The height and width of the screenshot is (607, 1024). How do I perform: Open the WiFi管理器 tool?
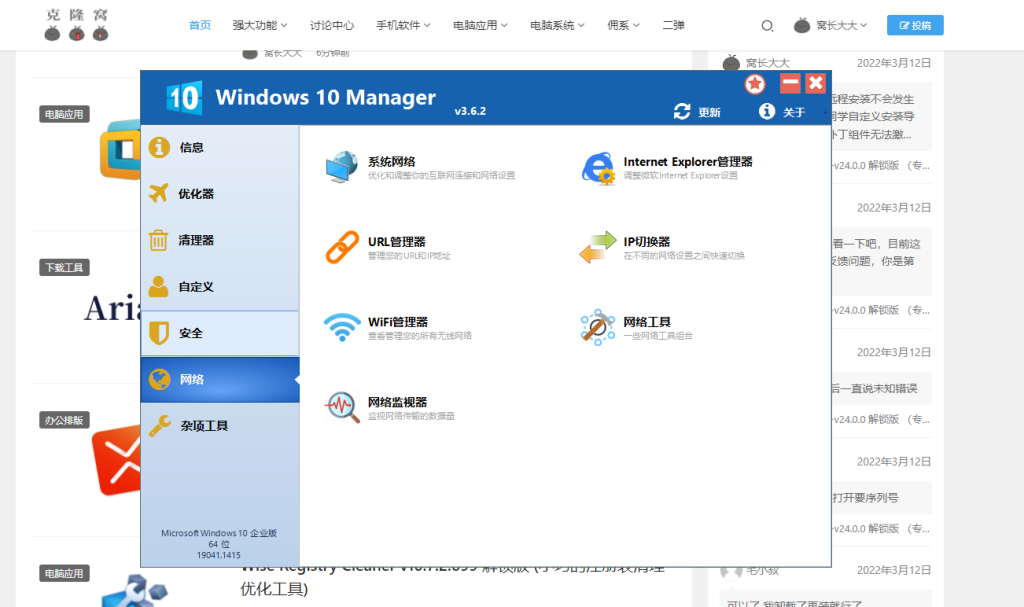point(398,328)
